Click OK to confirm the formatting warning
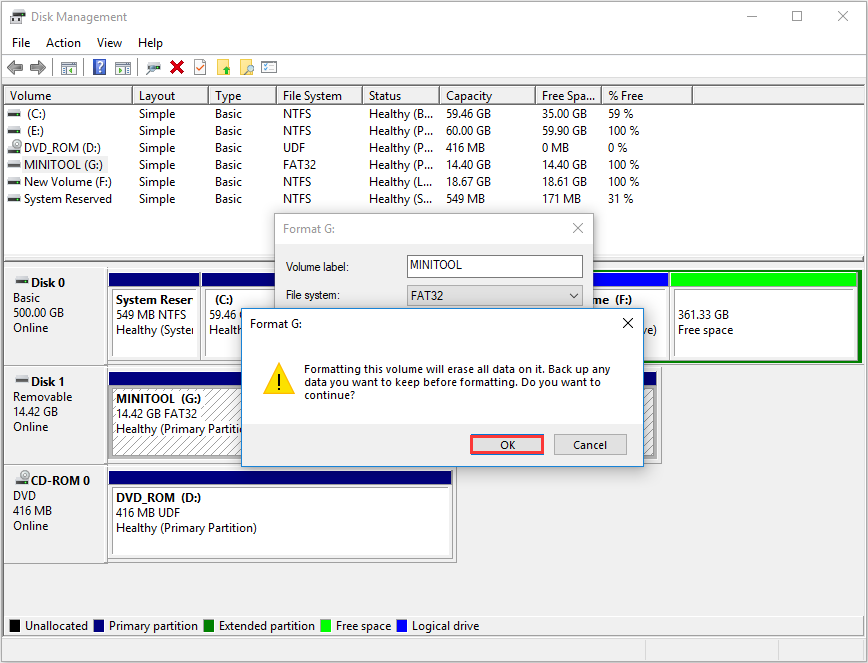868x663 pixels. [x=506, y=444]
